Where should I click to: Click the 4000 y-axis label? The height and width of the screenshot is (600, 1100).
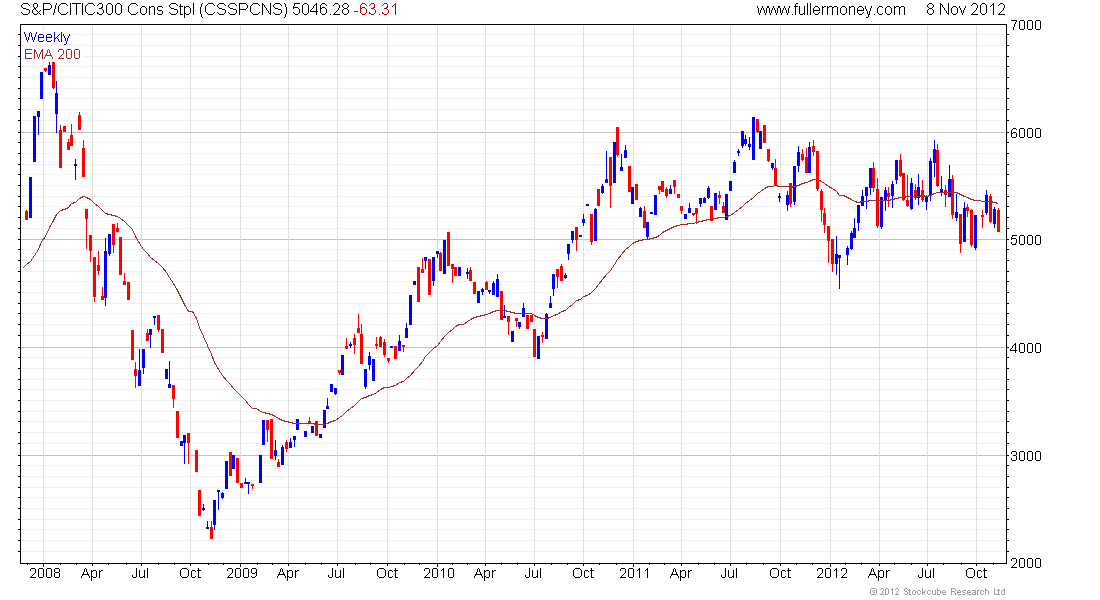pos(1026,348)
